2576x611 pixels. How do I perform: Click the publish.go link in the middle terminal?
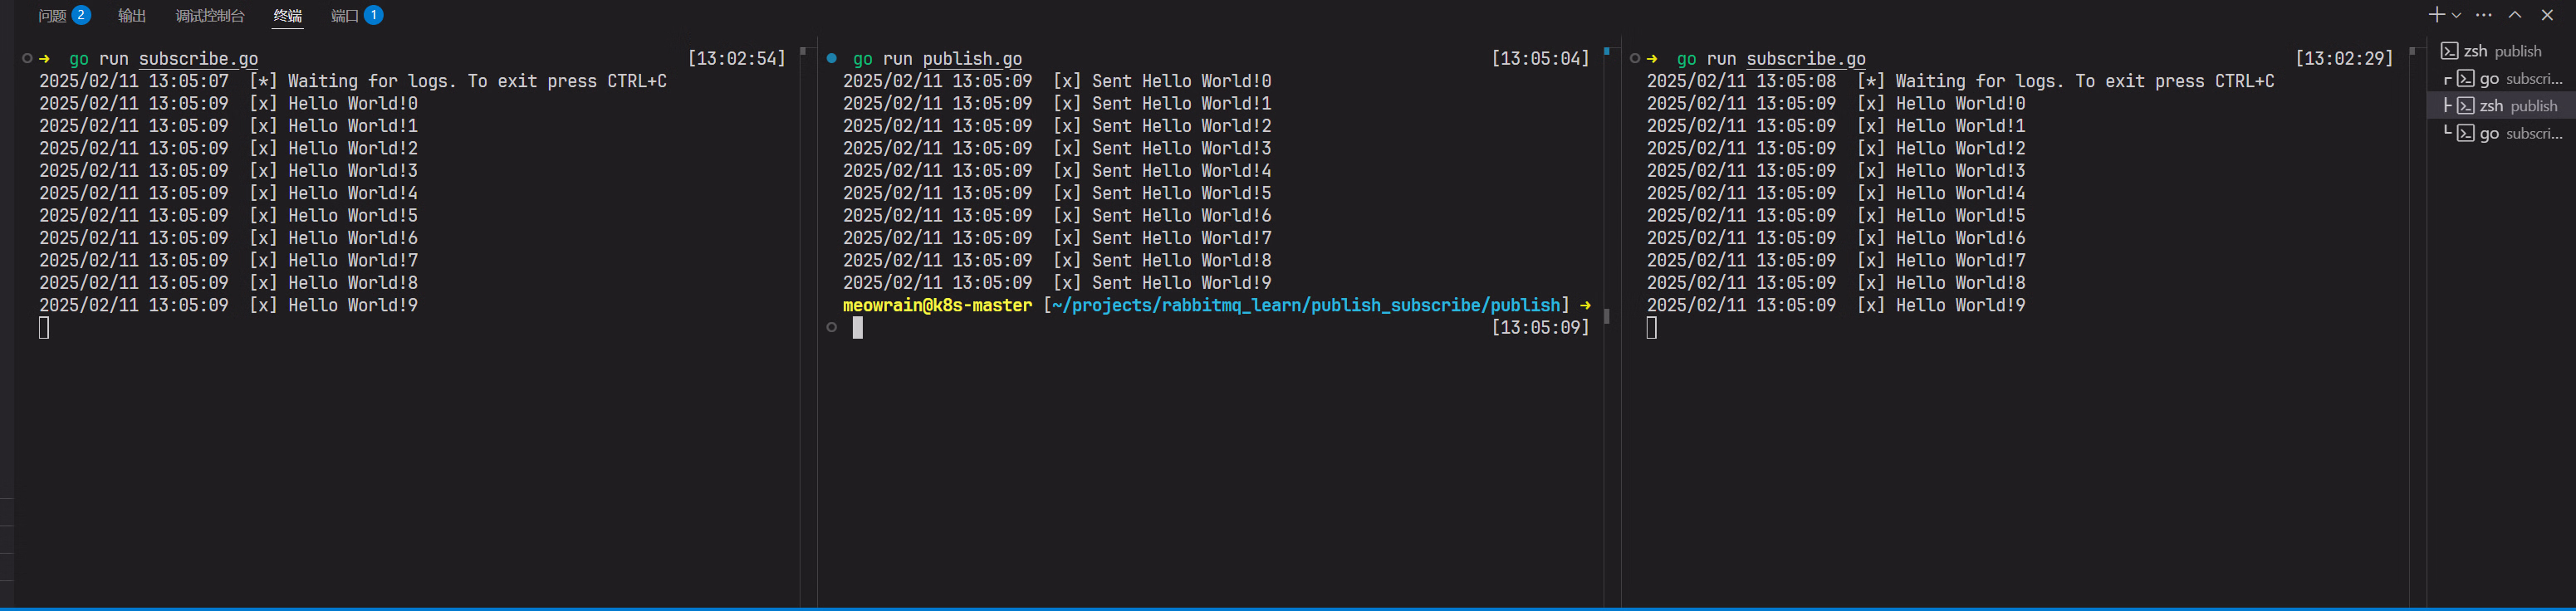(972, 59)
